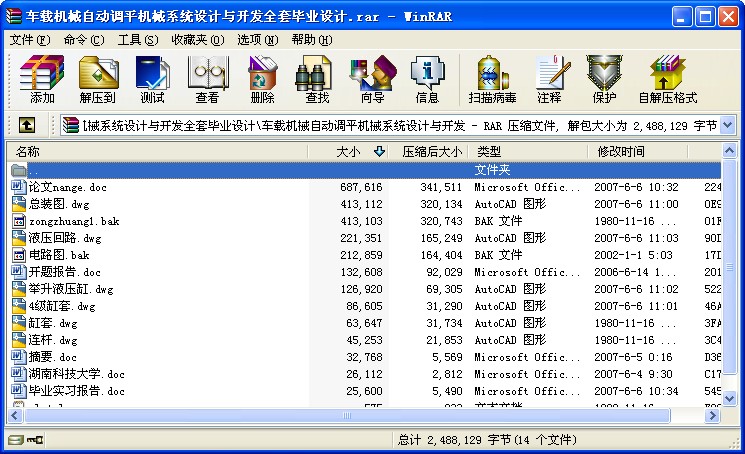The height and width of the screenshot is (454, 745).
Task: Go up one folder with the arrow button
Action: (x=27, y=125)
